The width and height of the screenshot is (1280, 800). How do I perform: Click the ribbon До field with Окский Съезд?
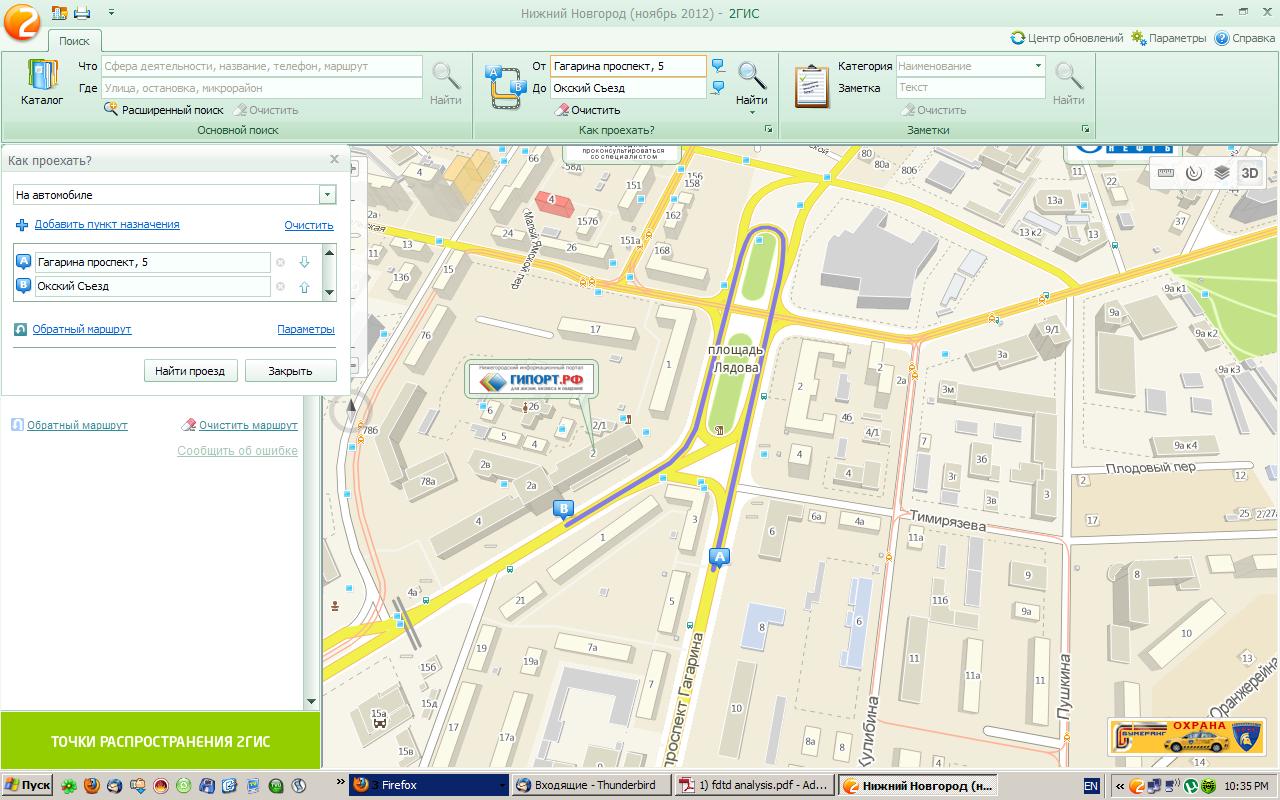pyautogui.click(x=628, y=88)
